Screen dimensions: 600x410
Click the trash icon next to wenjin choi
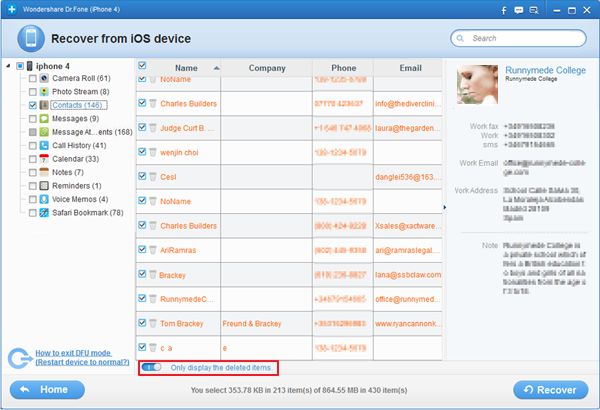(153, 152)
